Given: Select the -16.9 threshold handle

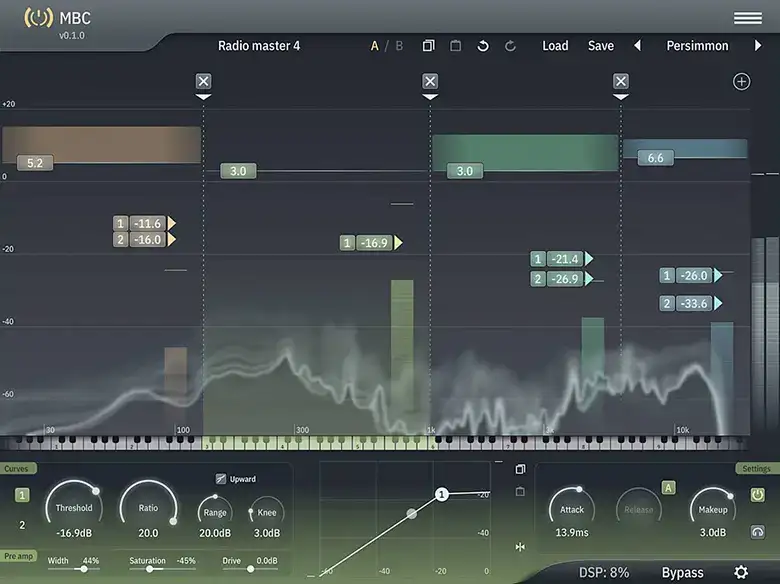Looking at the screenshot, I should pyautogui.click(x=371, y=243).
